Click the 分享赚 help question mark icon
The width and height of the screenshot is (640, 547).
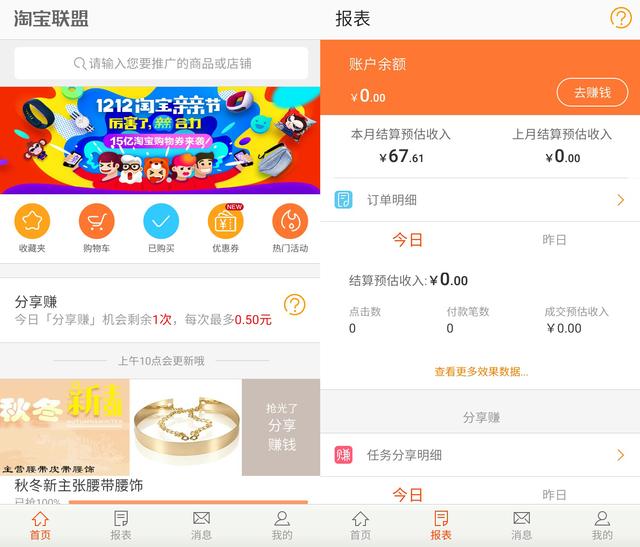click(294, 305)
